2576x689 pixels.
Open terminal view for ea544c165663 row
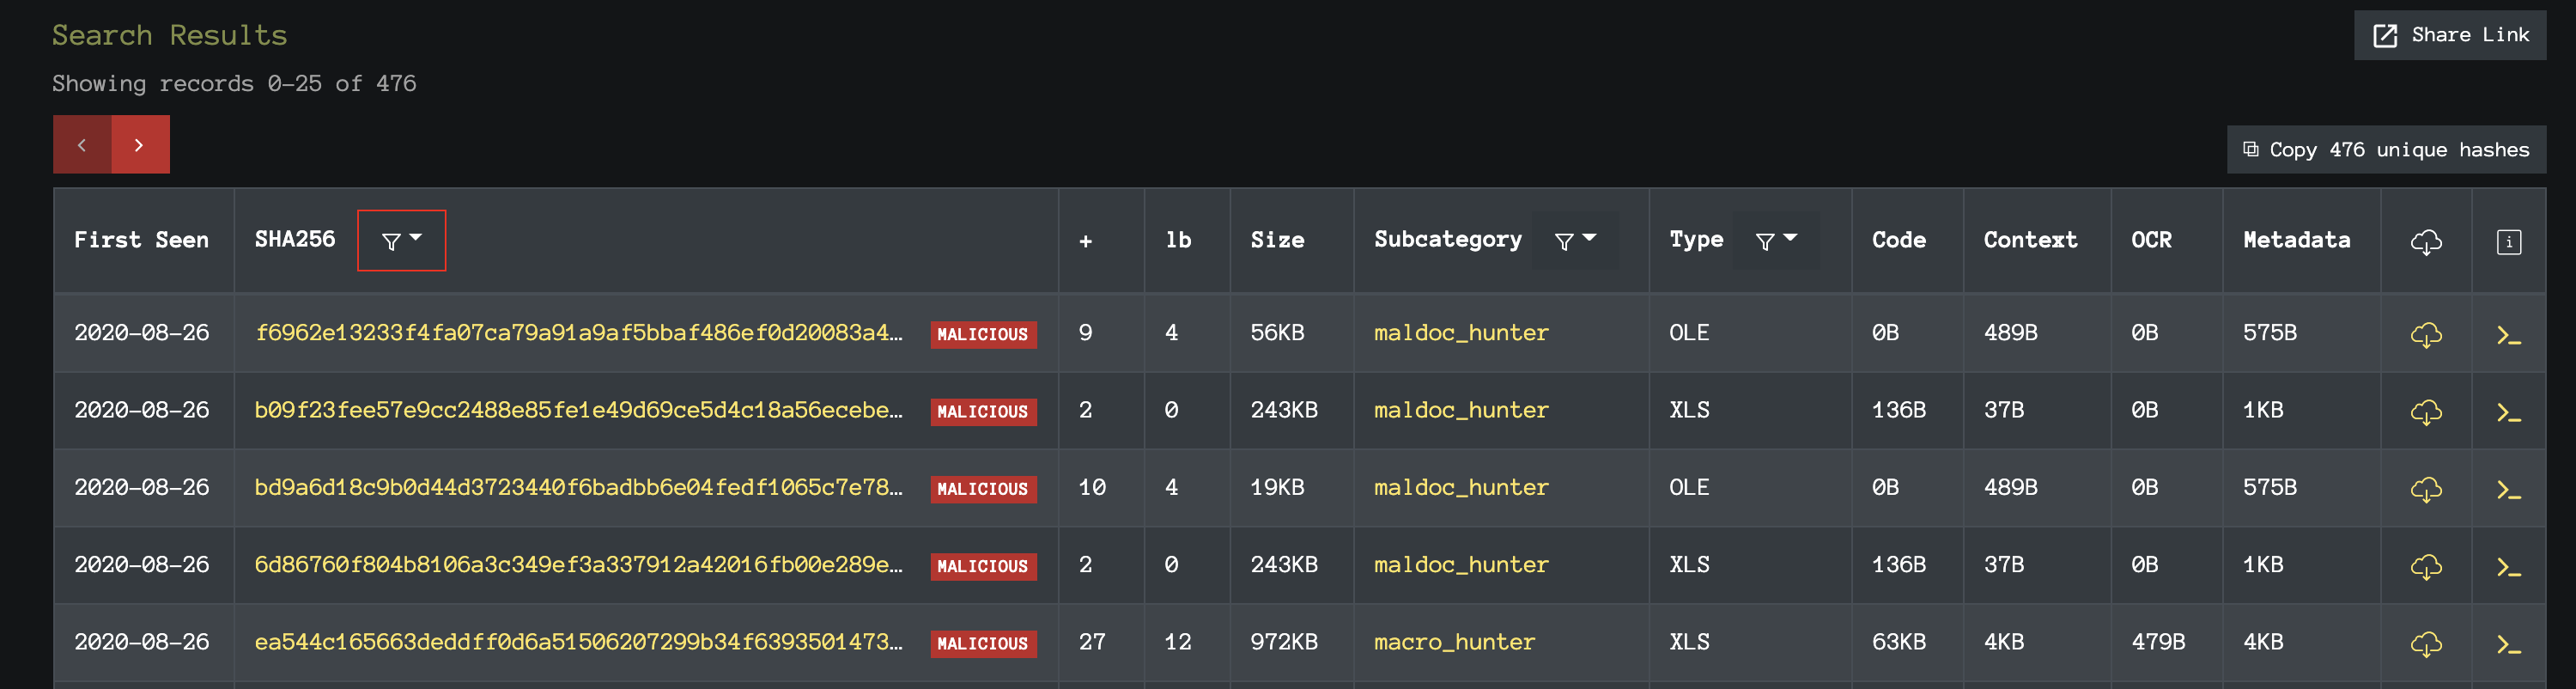click(2508, 645)
